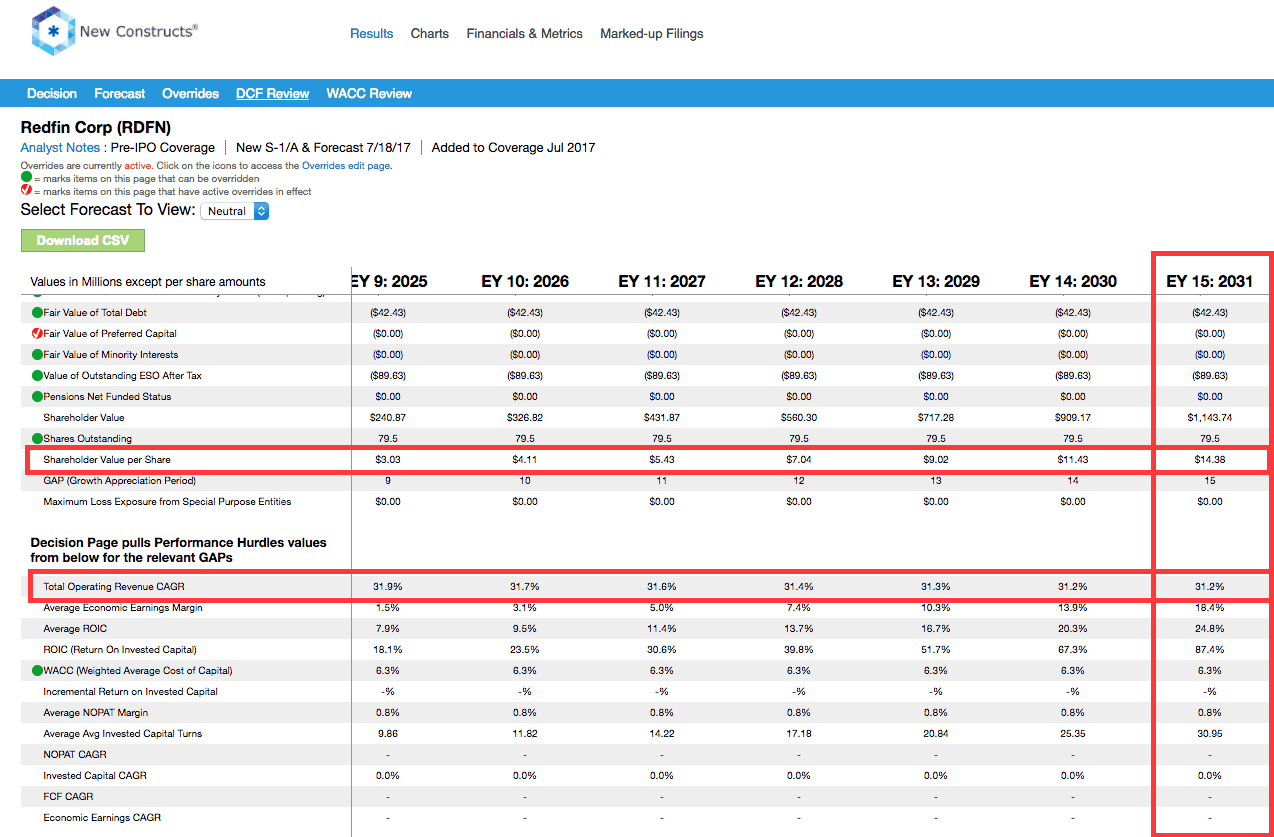Click shareholder value cell $240.87
Viewport: 1274px width, 837px height.
coord(388,418)
